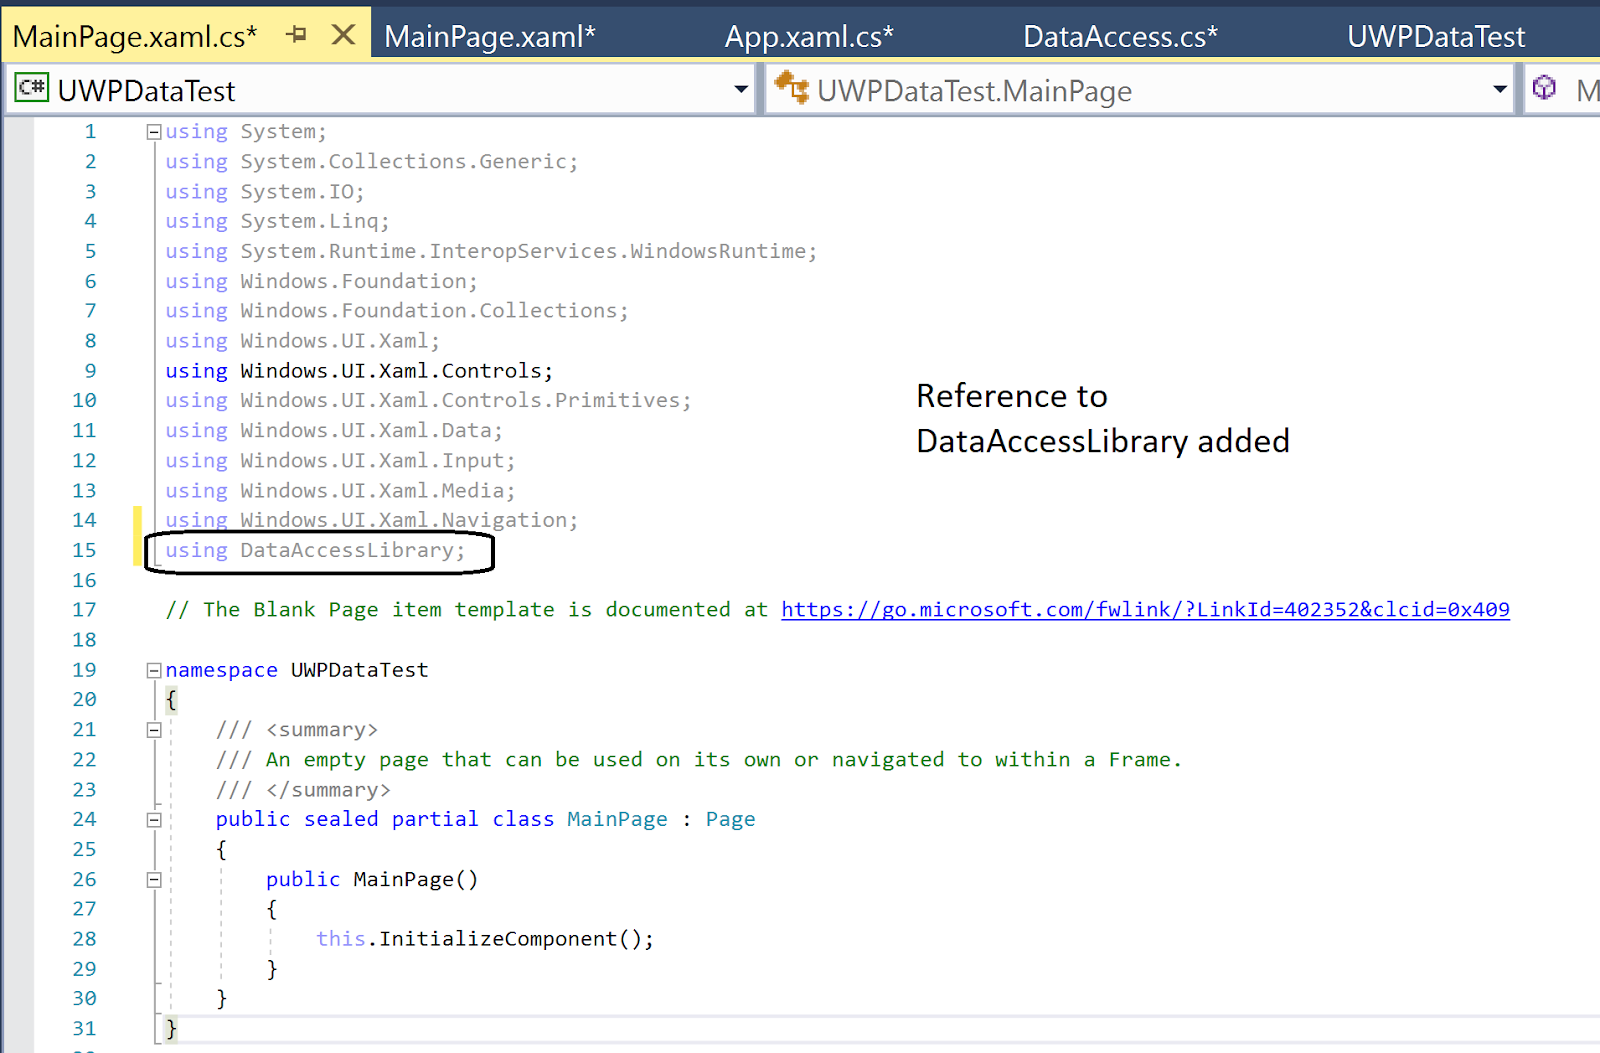1600x1053 pixels.
Task: Collapse the using directives region at line 1
Action: (152, 130)
